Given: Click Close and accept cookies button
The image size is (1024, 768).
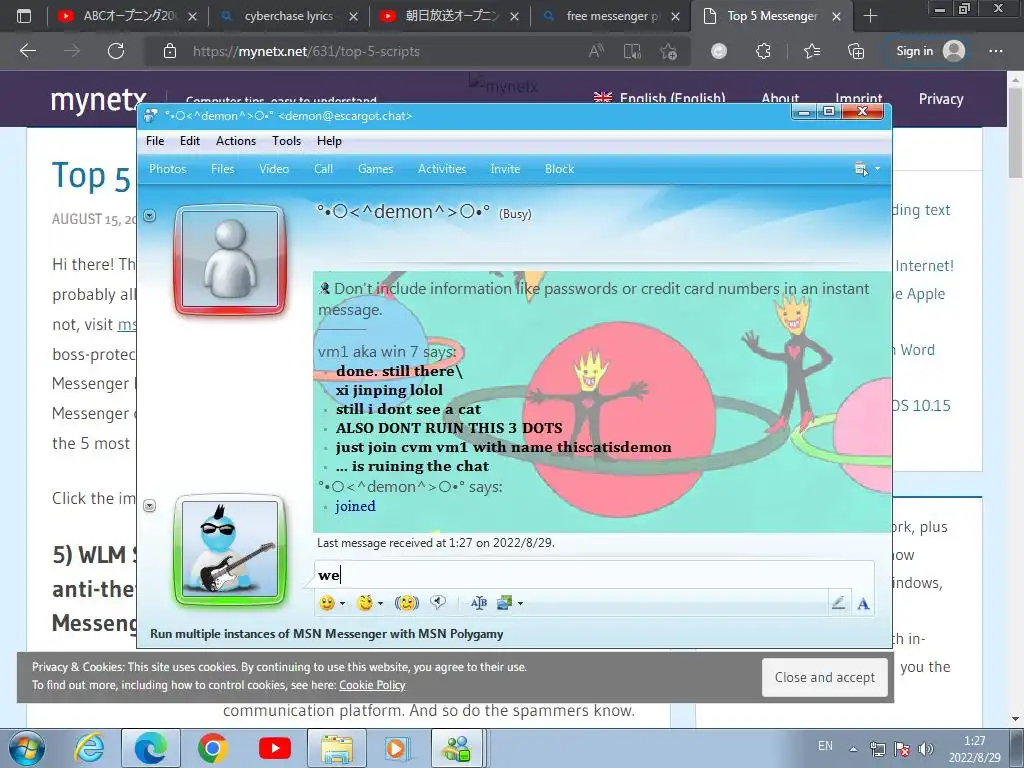Looking at the screenshot, I should 825,677.
